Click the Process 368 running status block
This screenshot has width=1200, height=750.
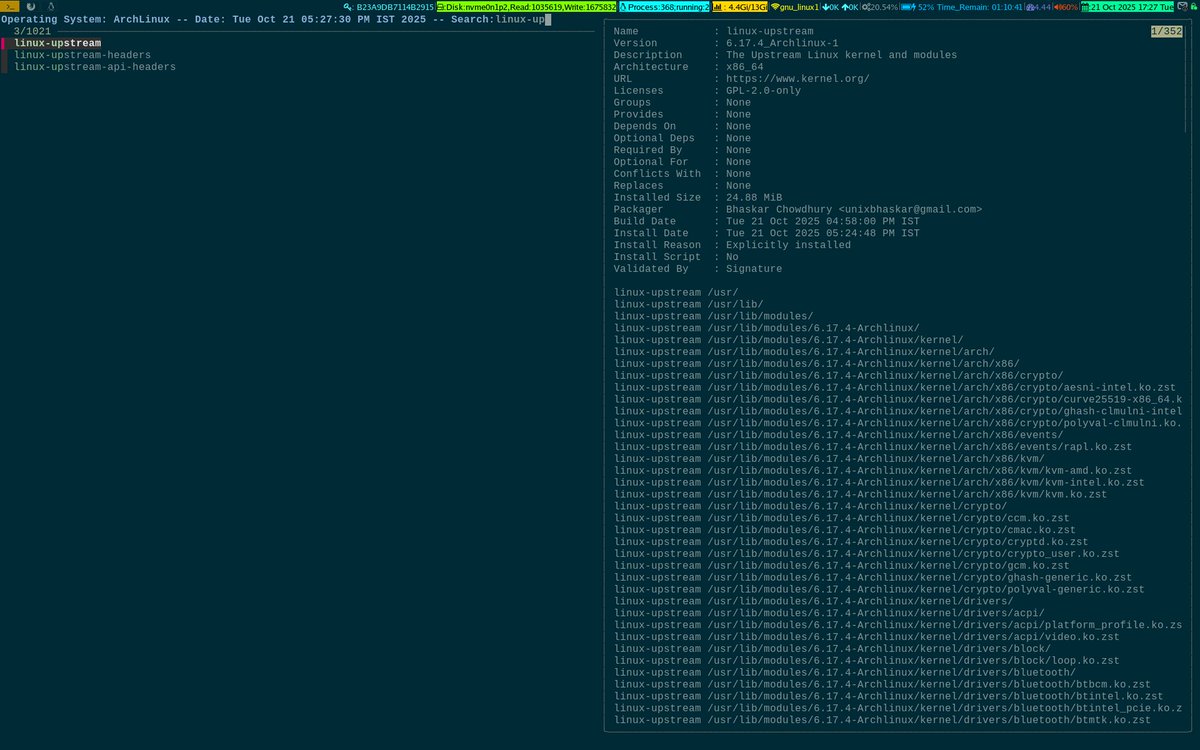coord(665,6)
